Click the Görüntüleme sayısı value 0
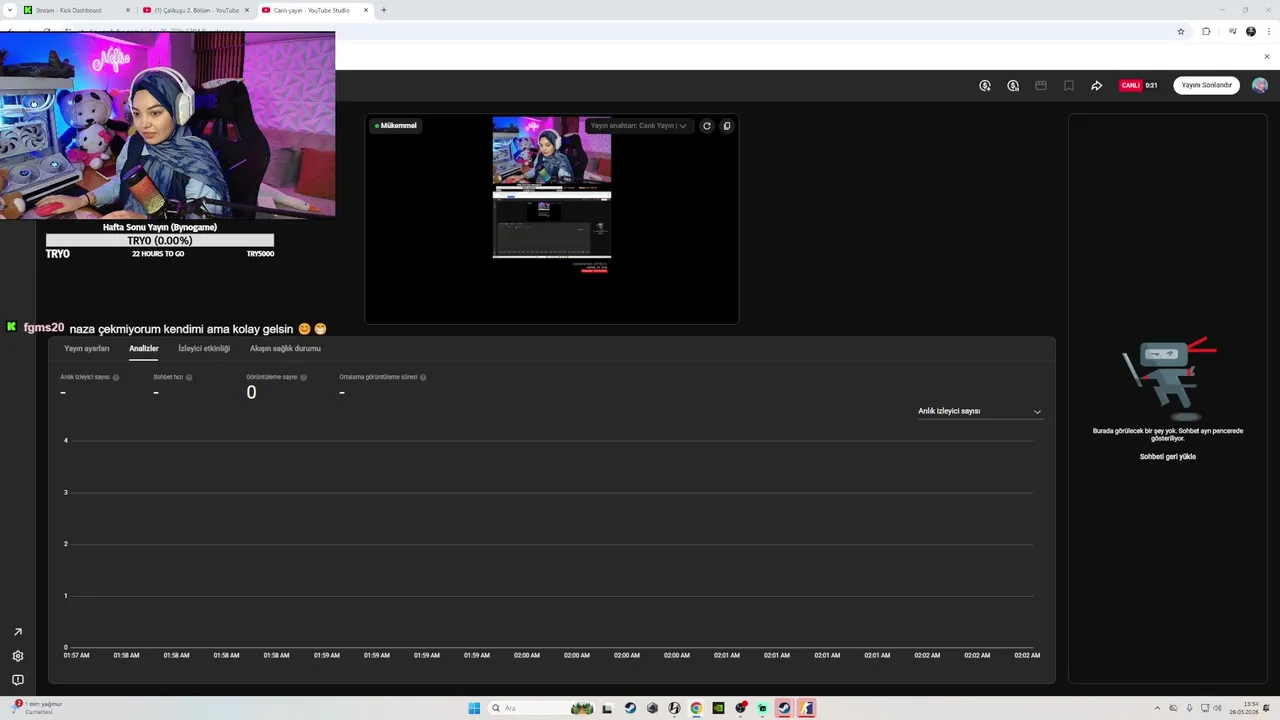 tap(251, 392)
